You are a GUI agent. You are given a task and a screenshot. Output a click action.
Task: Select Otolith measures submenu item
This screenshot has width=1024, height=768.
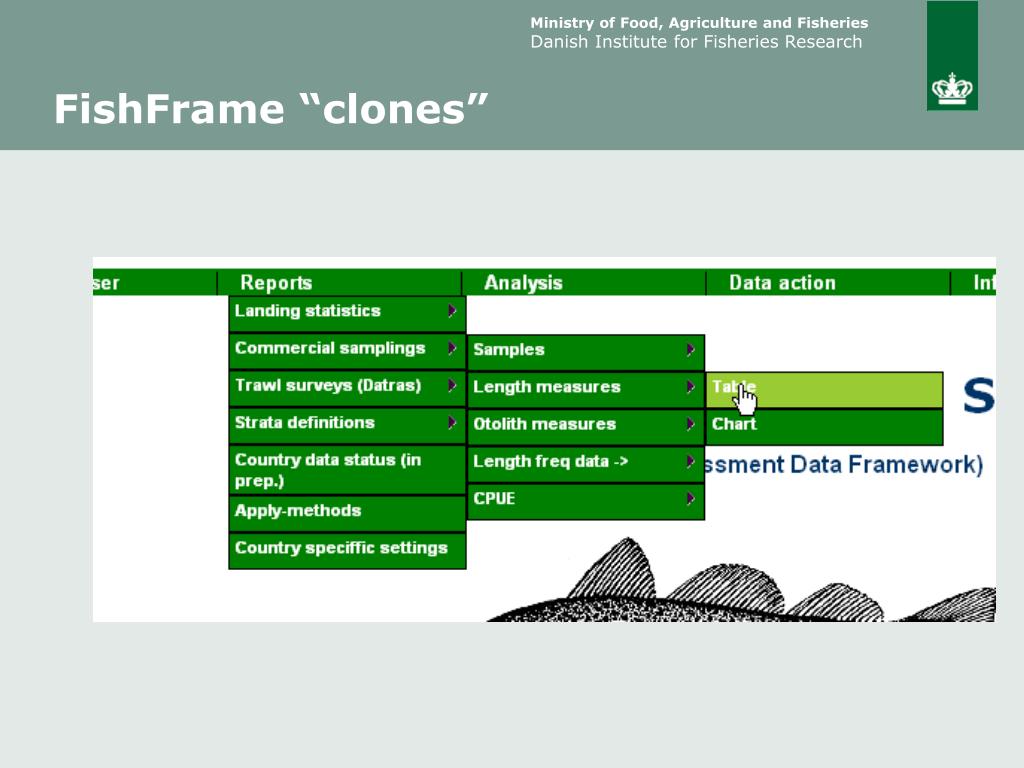(x=586, y=427)
